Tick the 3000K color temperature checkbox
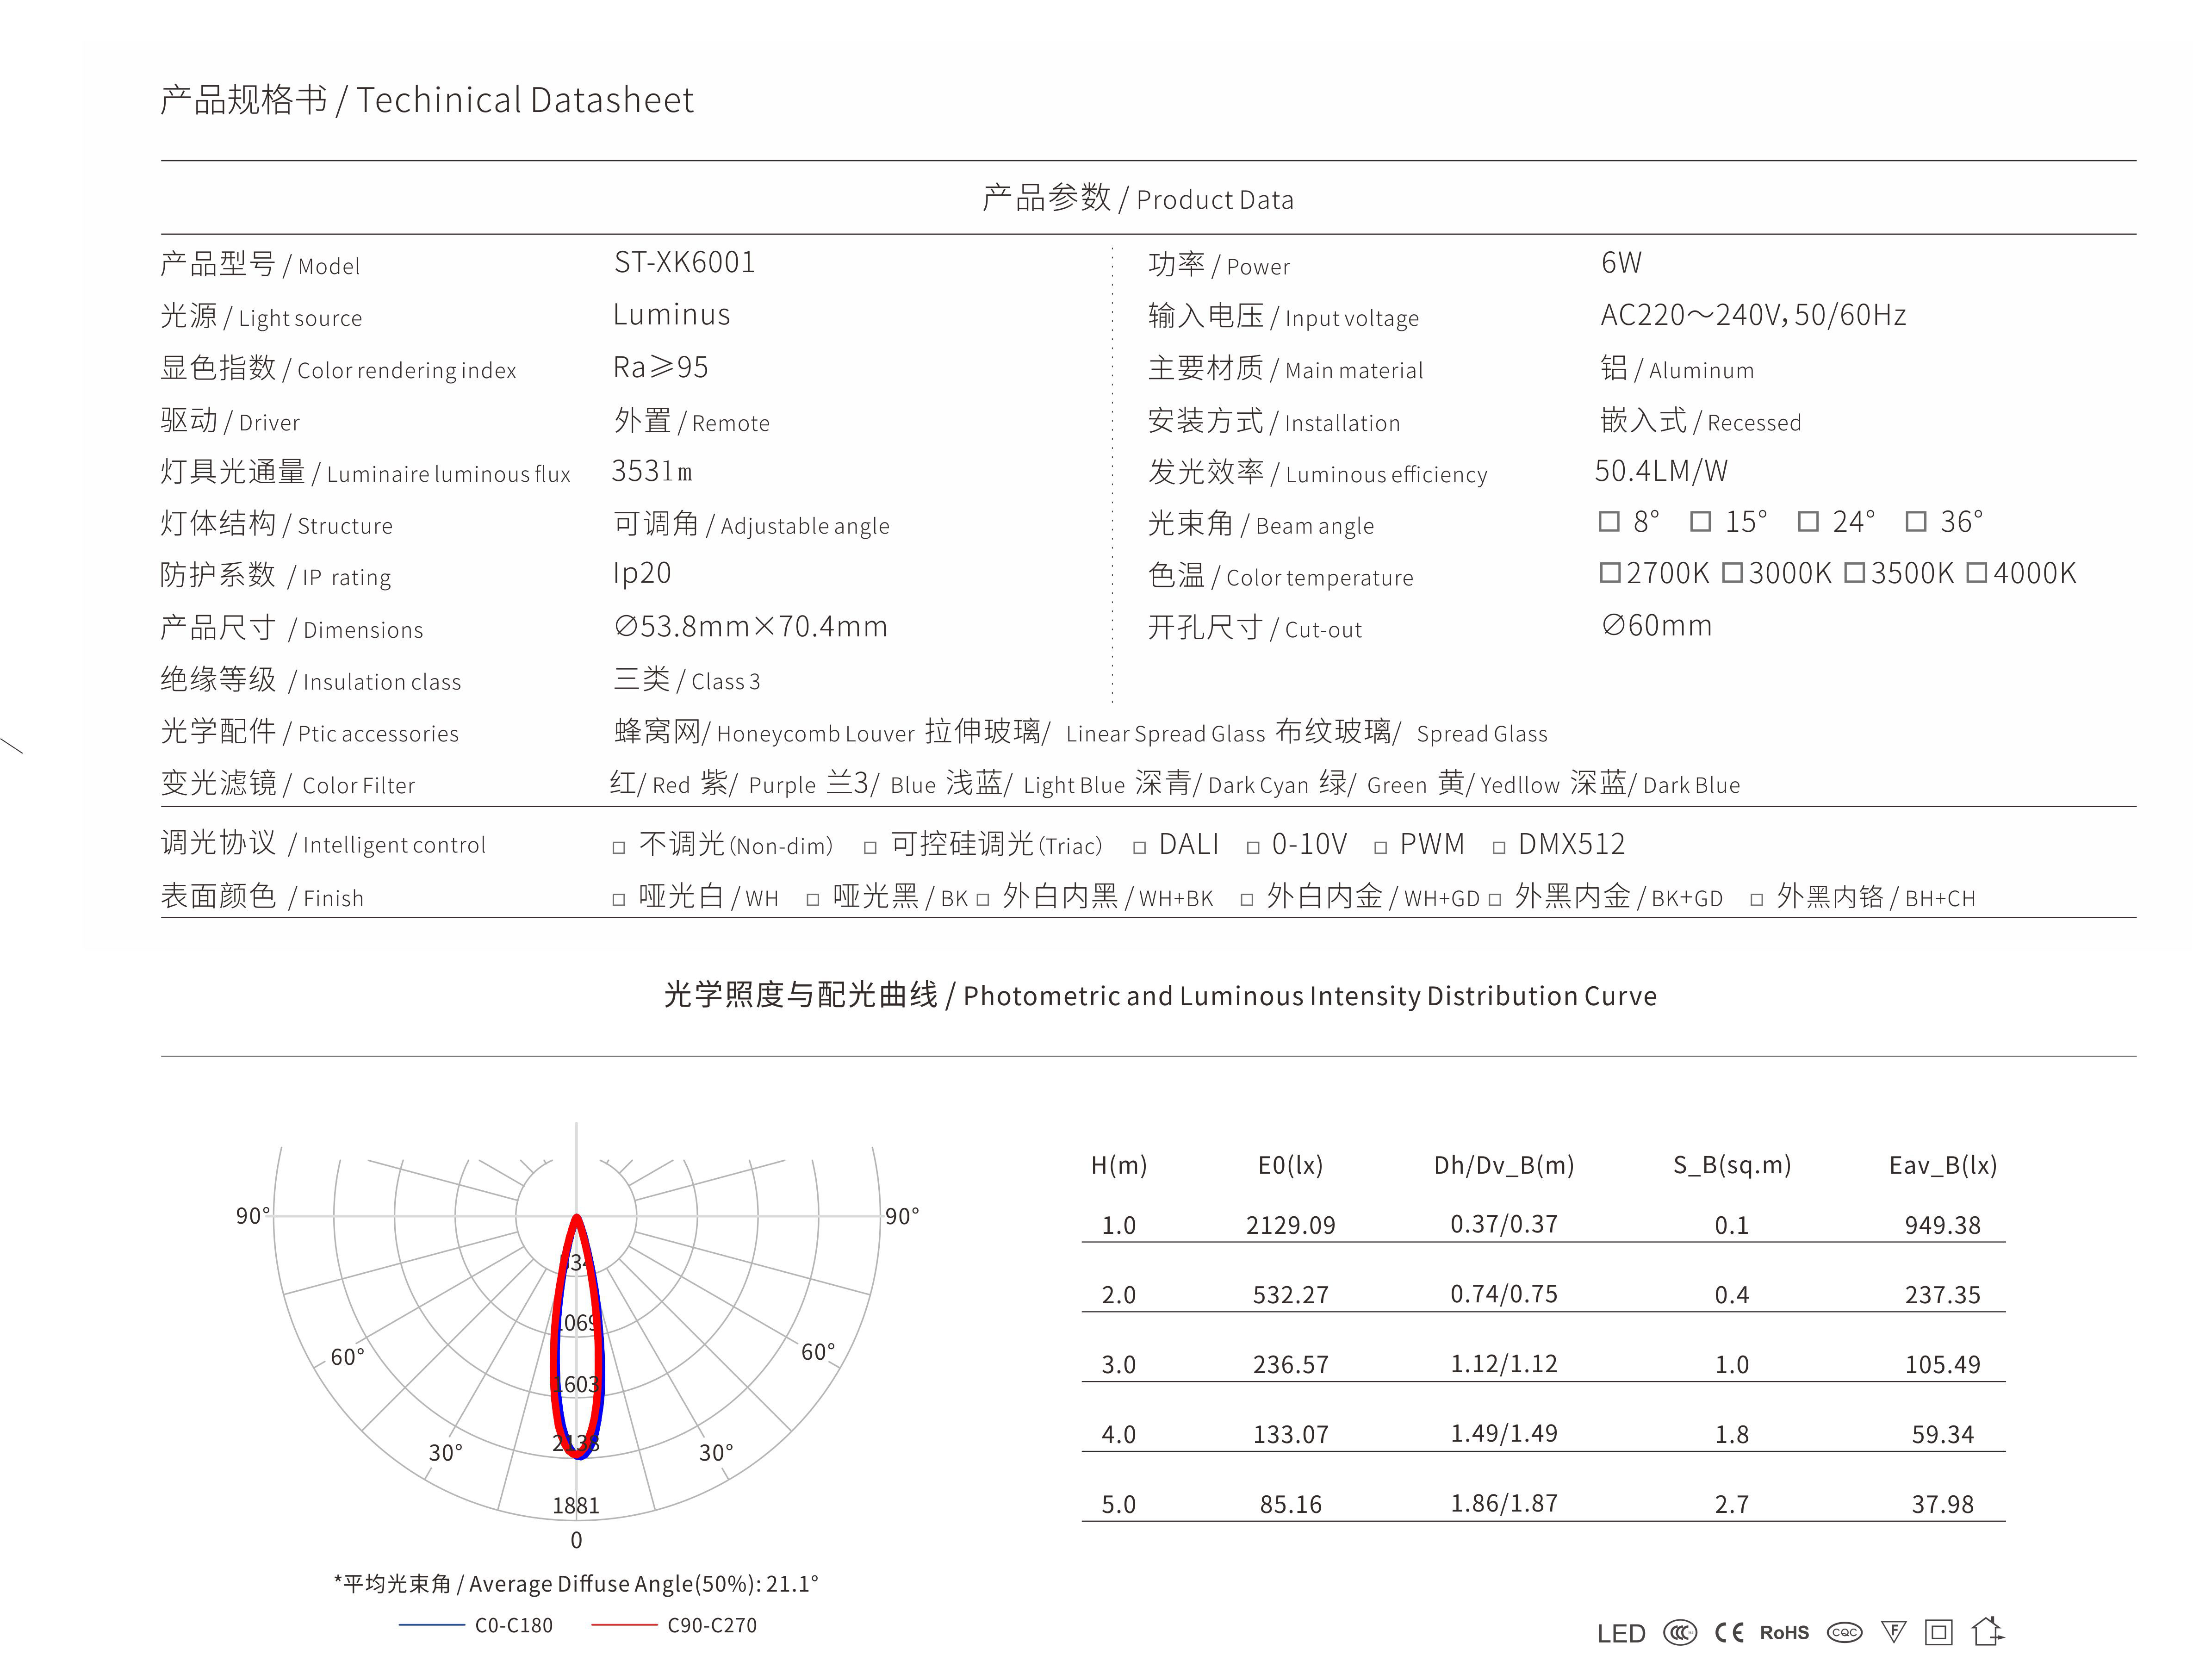 point(1733,573)
